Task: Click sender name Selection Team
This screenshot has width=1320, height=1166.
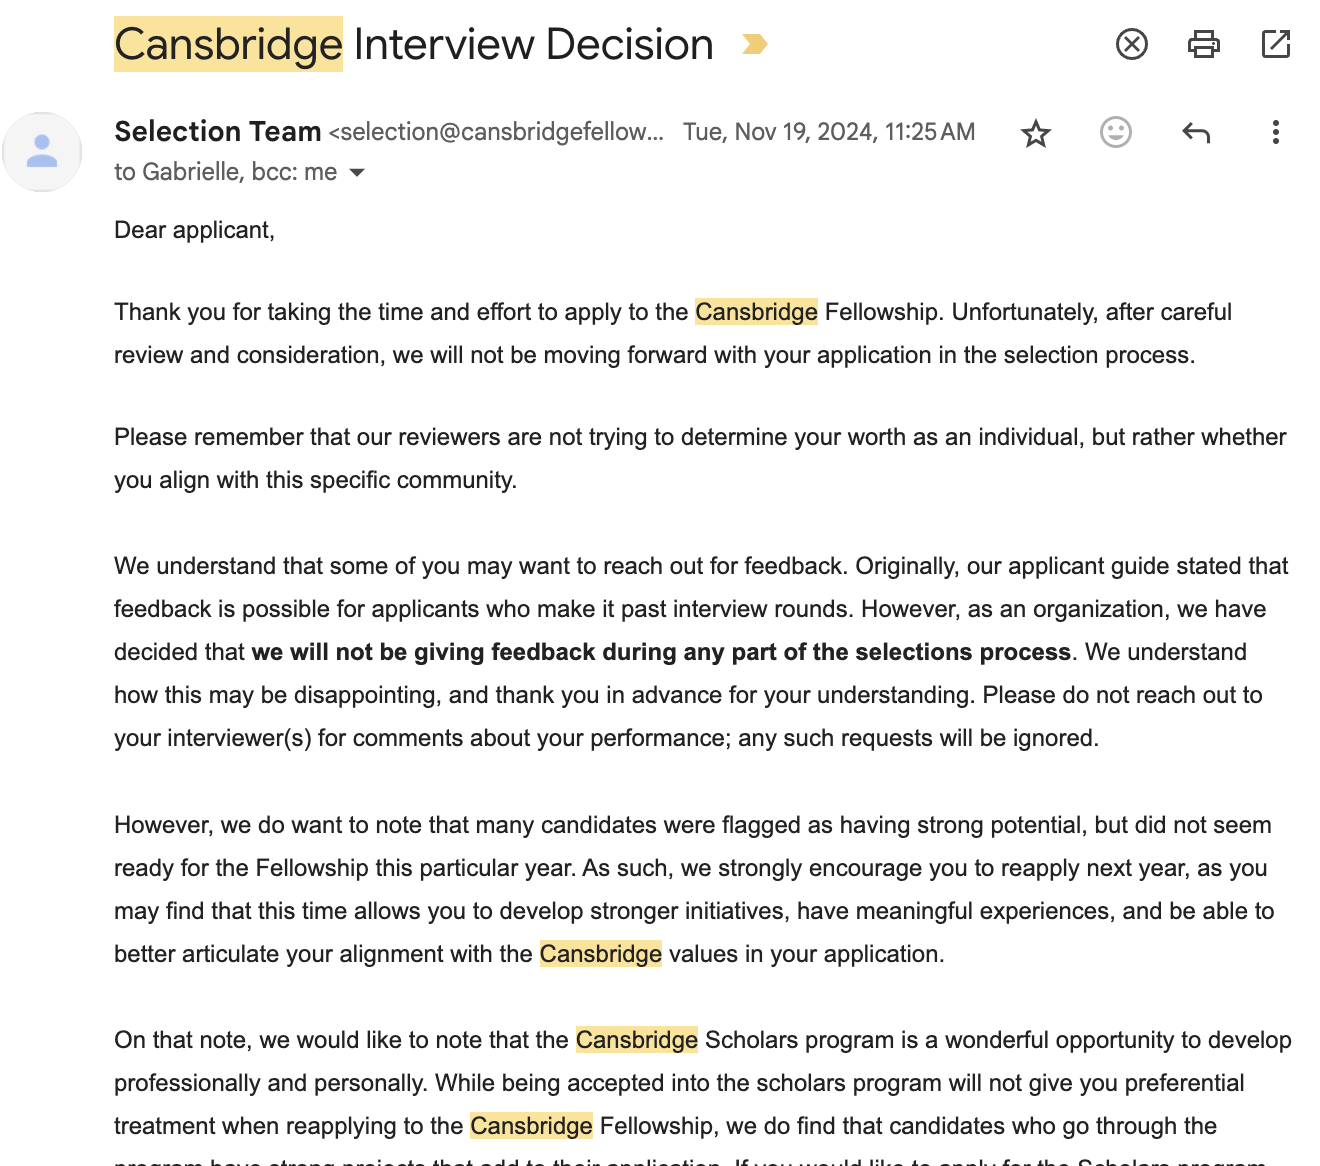Action: [x=217, y=131]
